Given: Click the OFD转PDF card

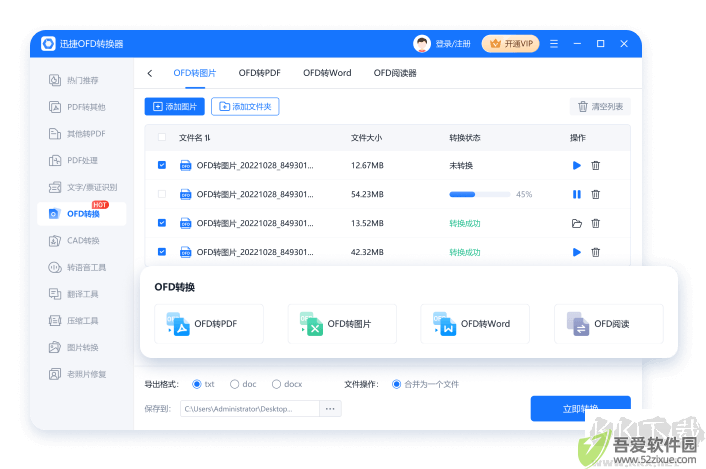Looking at the screenshot, I should pyautogui.click(x=209, y=324).
